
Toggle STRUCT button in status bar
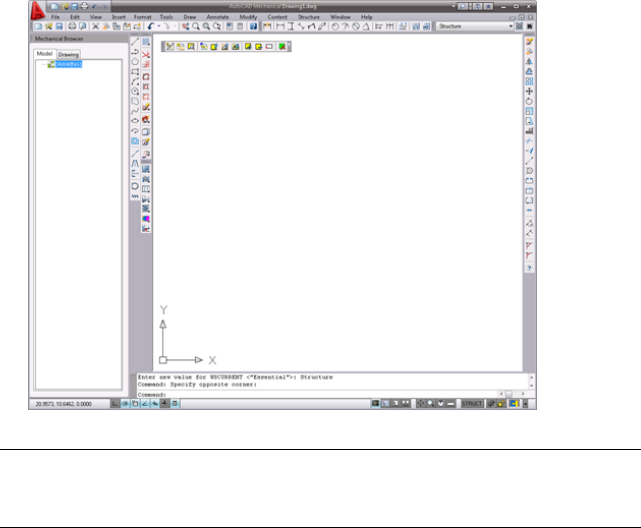pyautogui.click(x=472, y=404)
